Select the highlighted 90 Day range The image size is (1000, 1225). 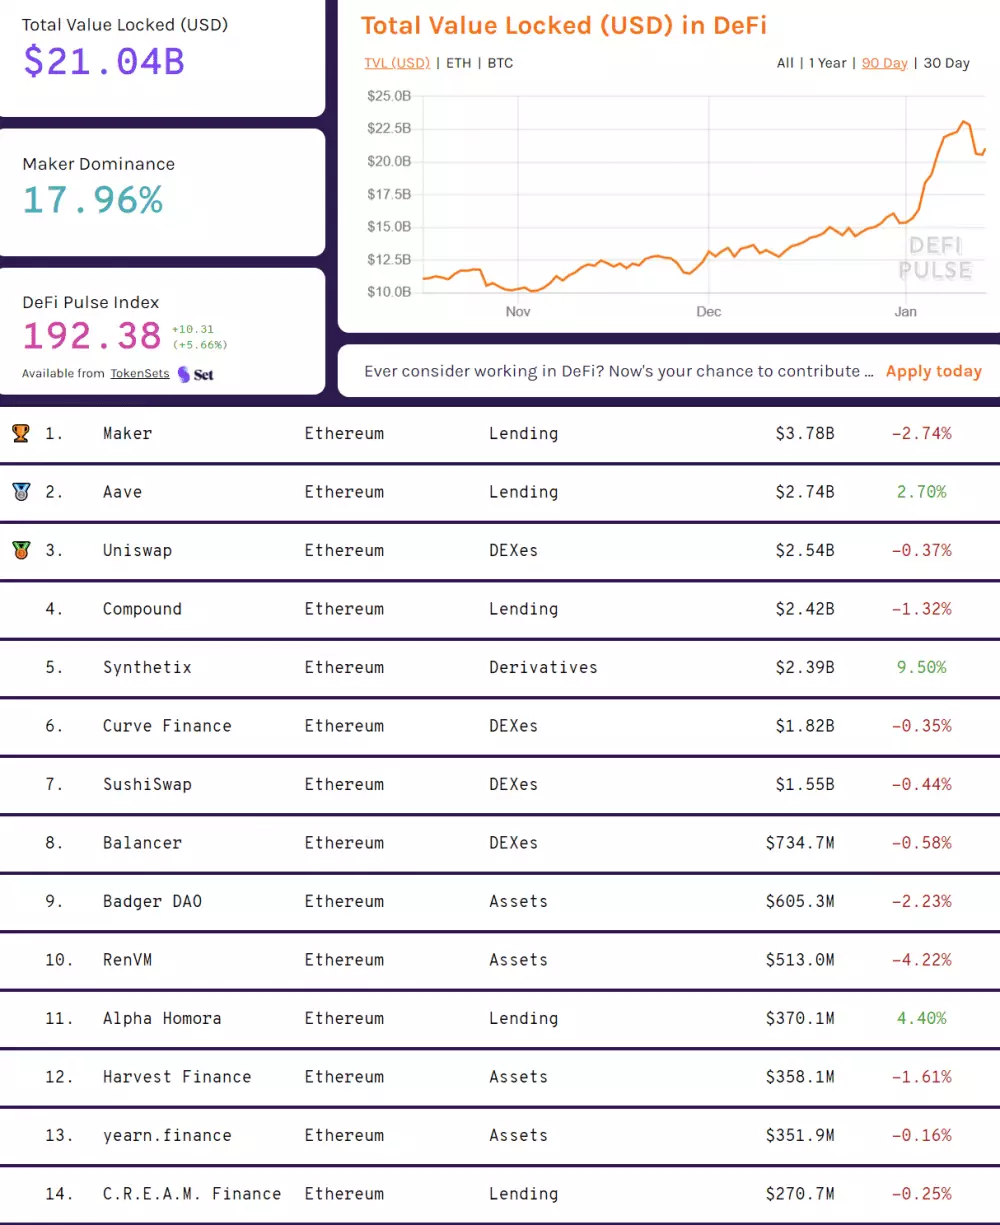pyautogui.click(x=884, y=62)
